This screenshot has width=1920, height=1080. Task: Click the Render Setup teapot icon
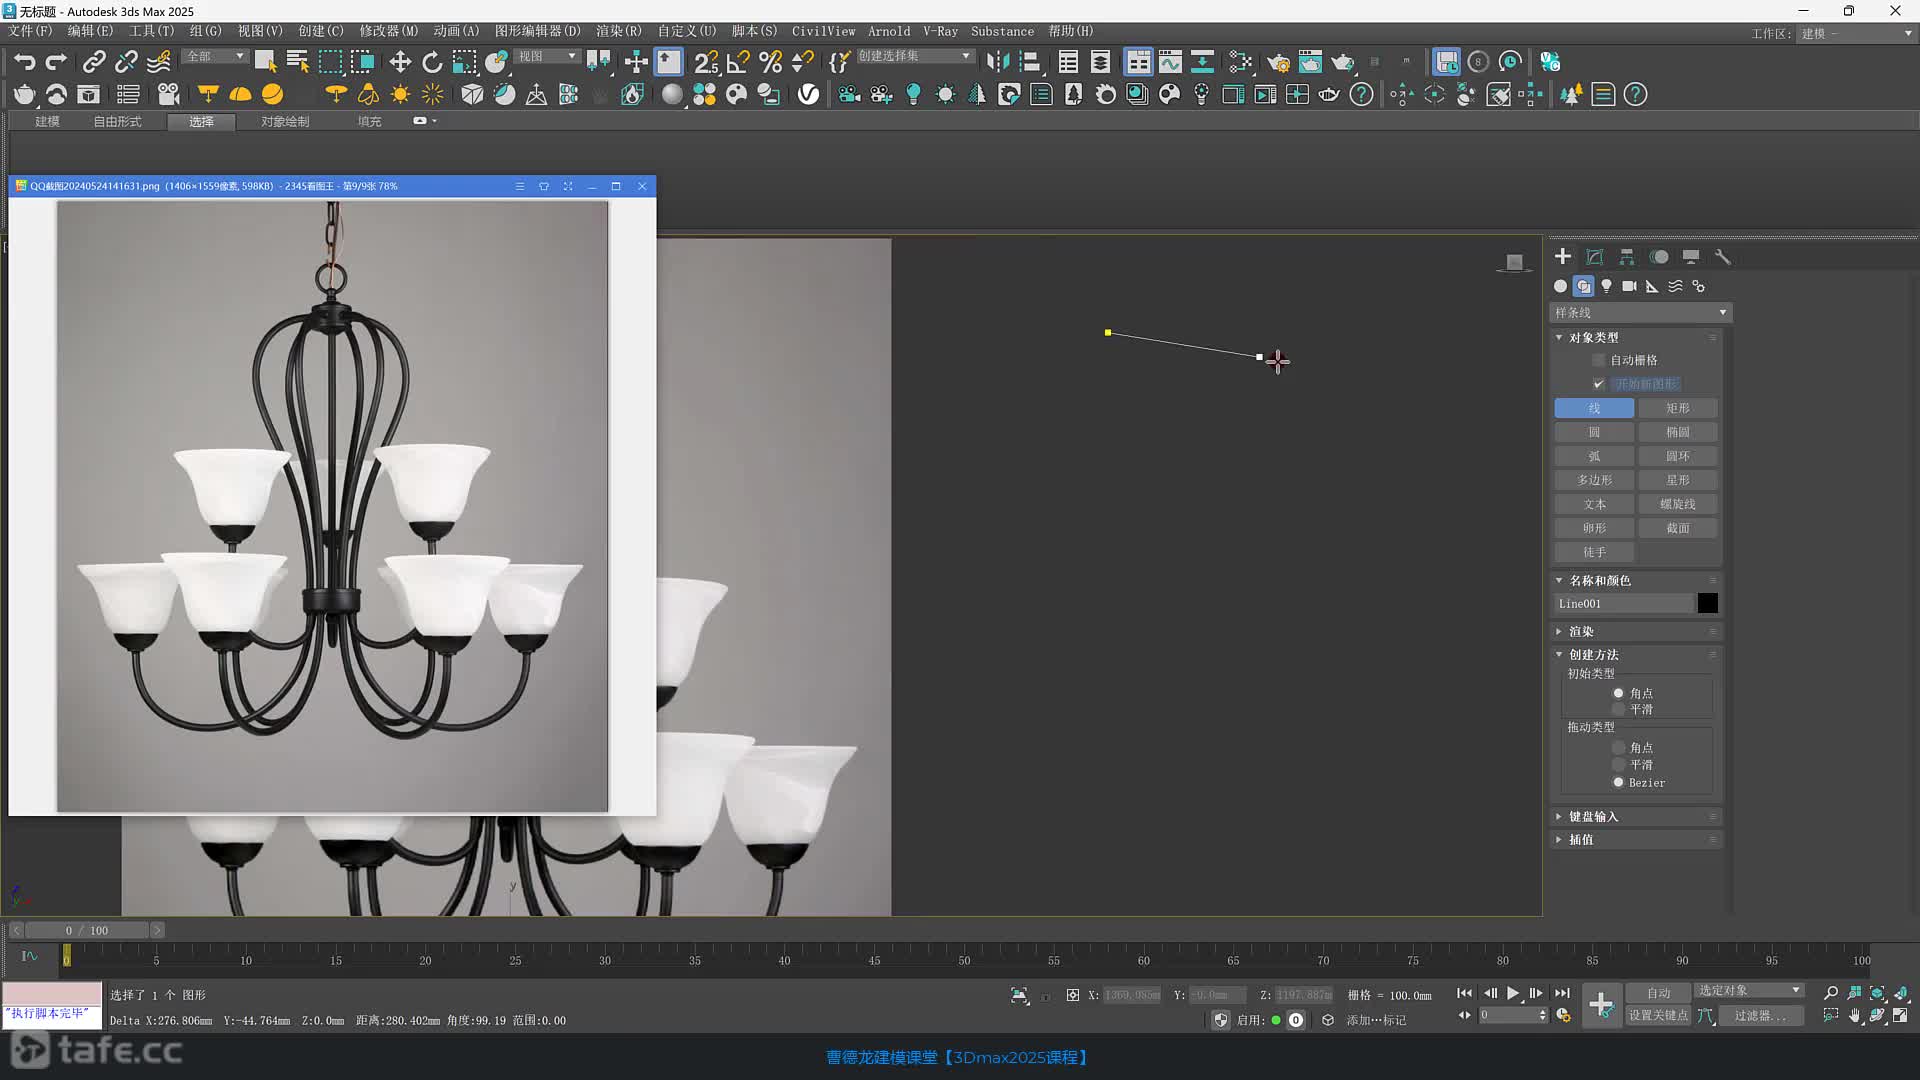[1278, 62]
